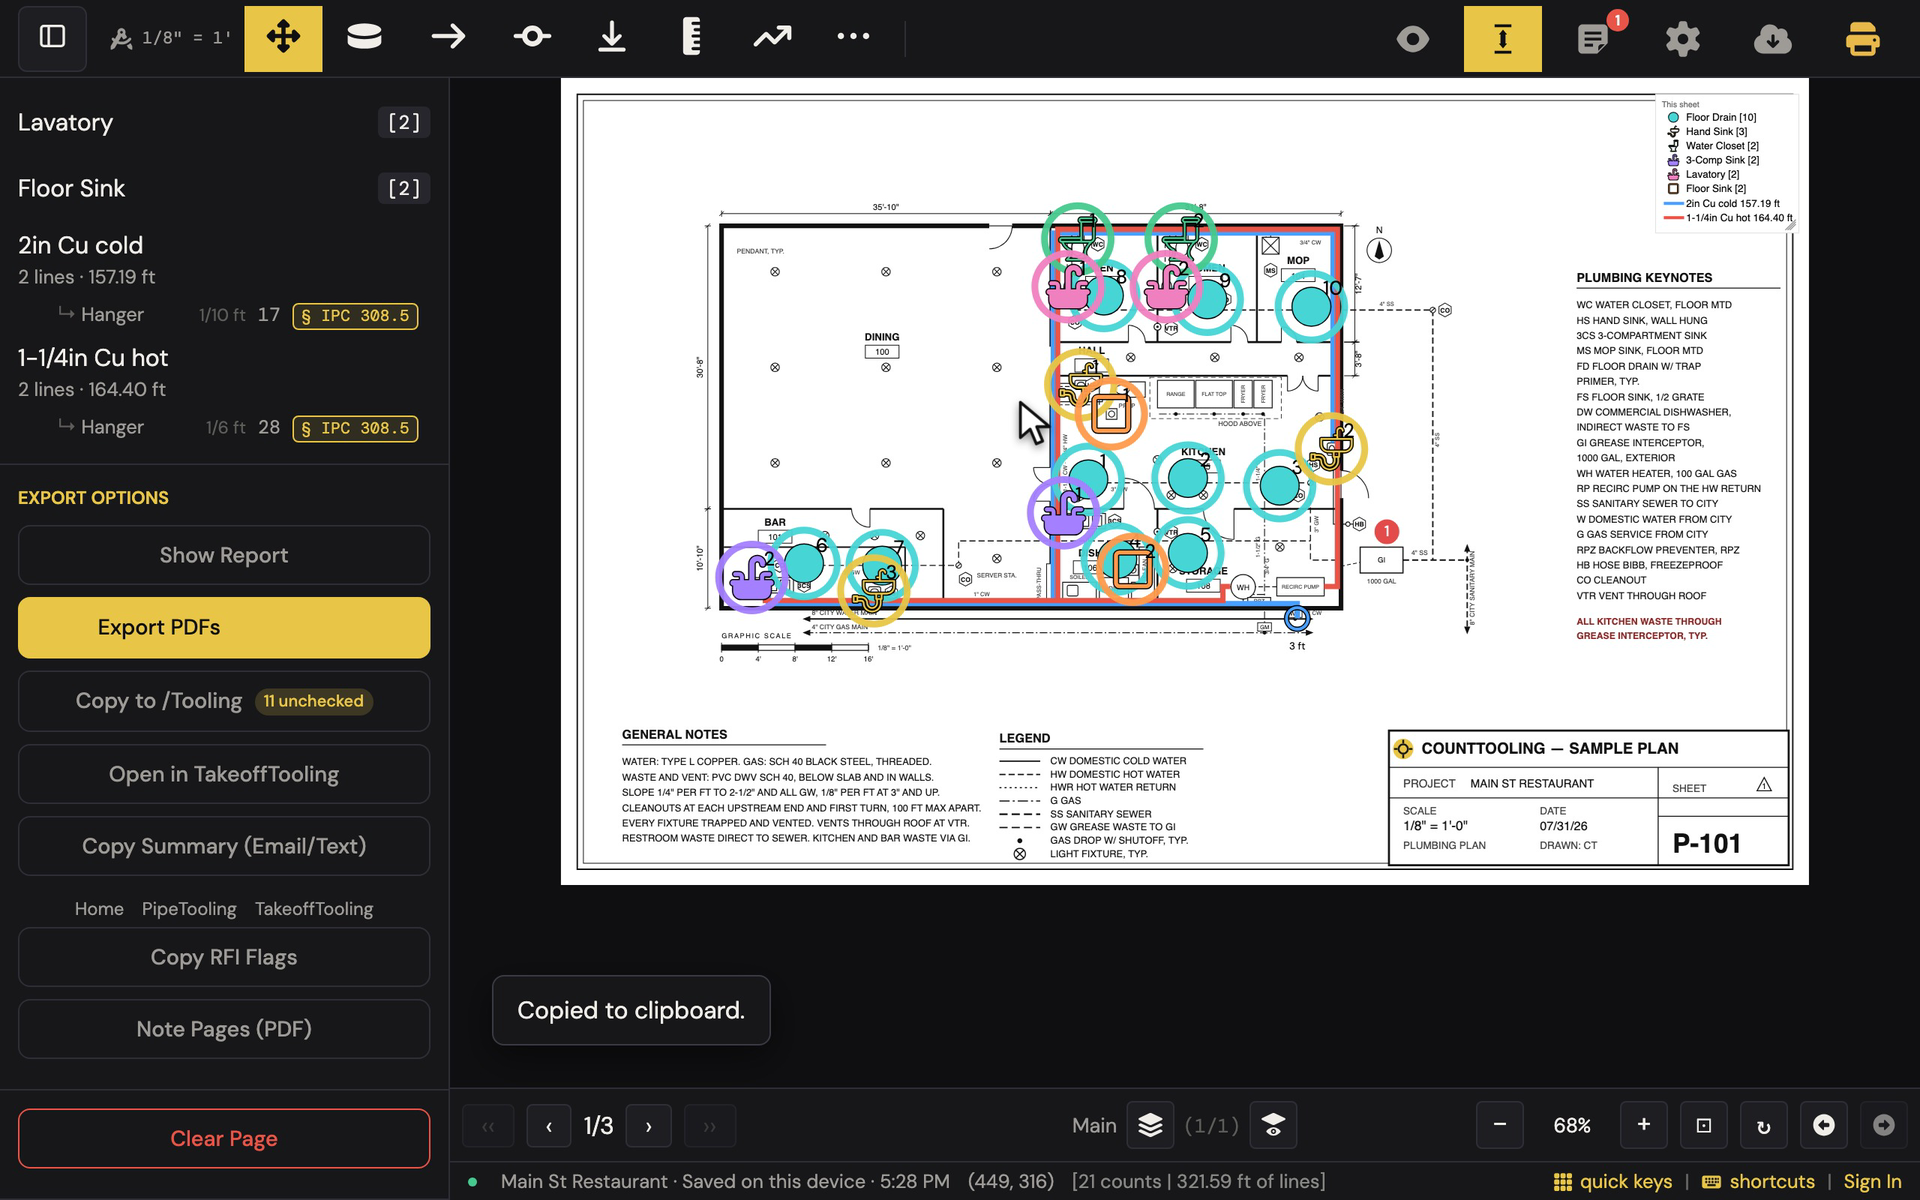
Task: Open the TakeoffTooling link
Action: [x=314, y=909]
